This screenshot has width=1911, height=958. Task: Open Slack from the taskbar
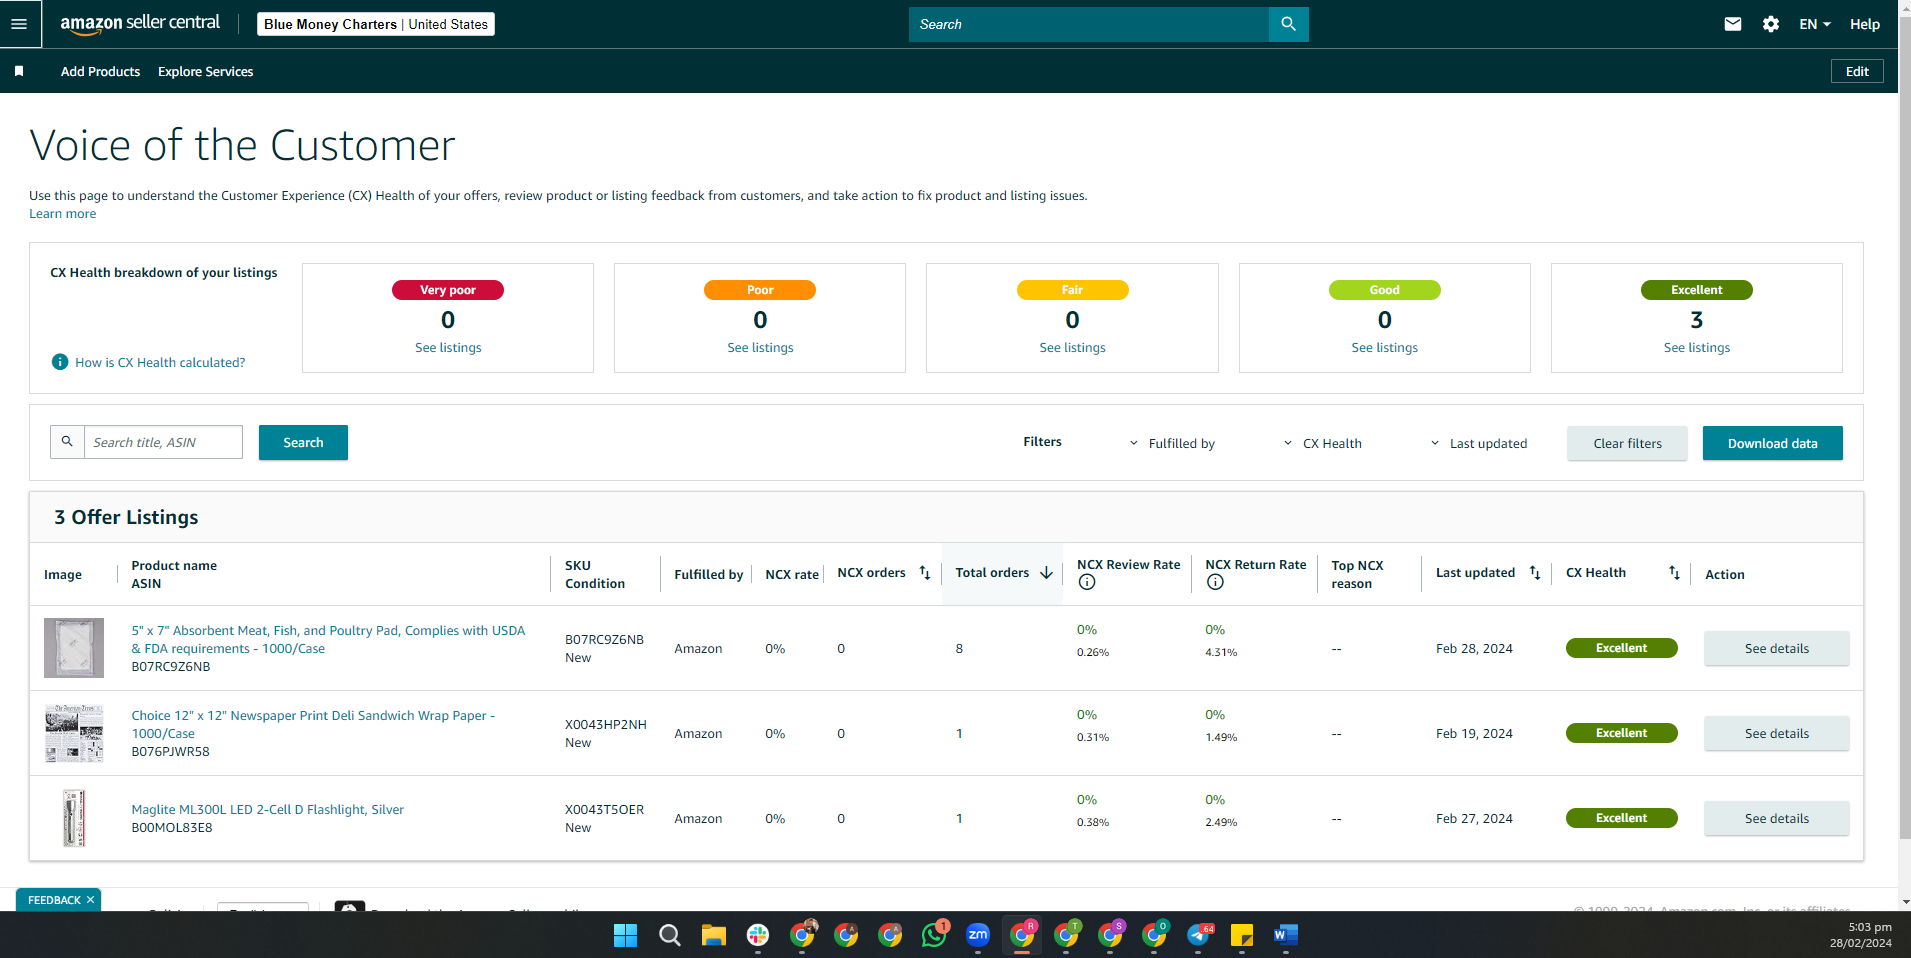(757, 935)
